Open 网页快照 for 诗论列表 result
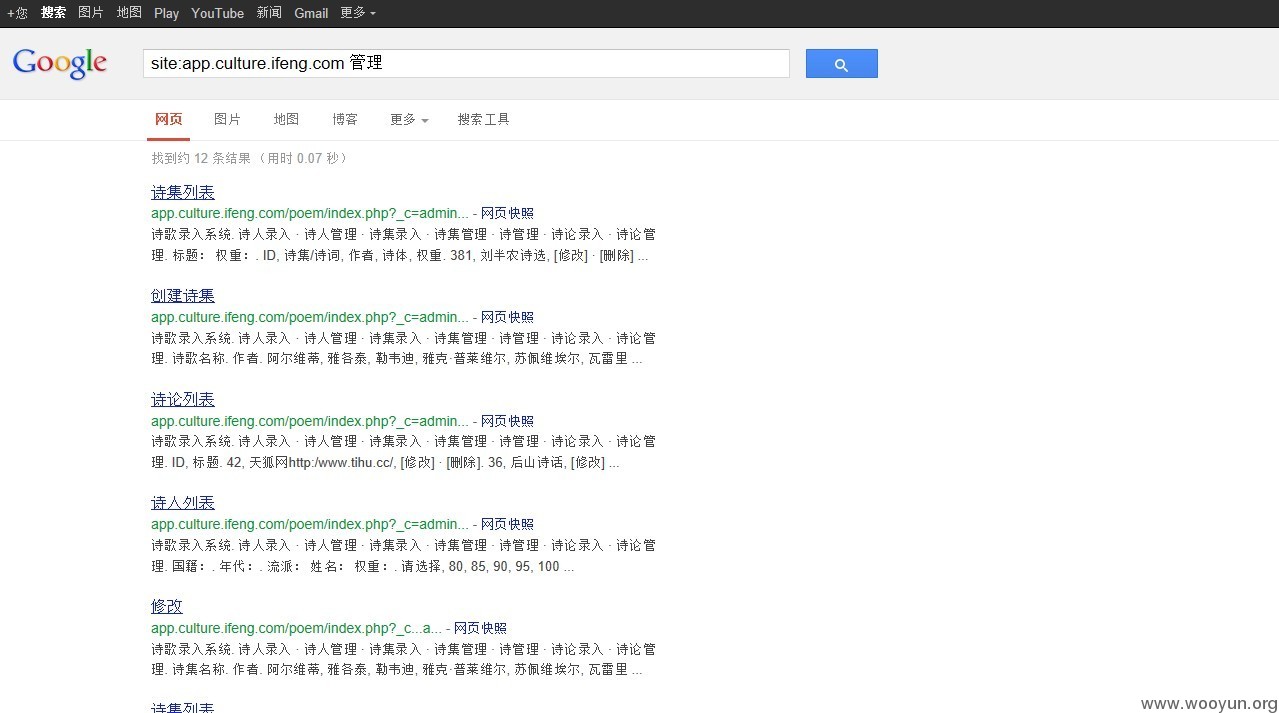 click(x=507, y=421)
